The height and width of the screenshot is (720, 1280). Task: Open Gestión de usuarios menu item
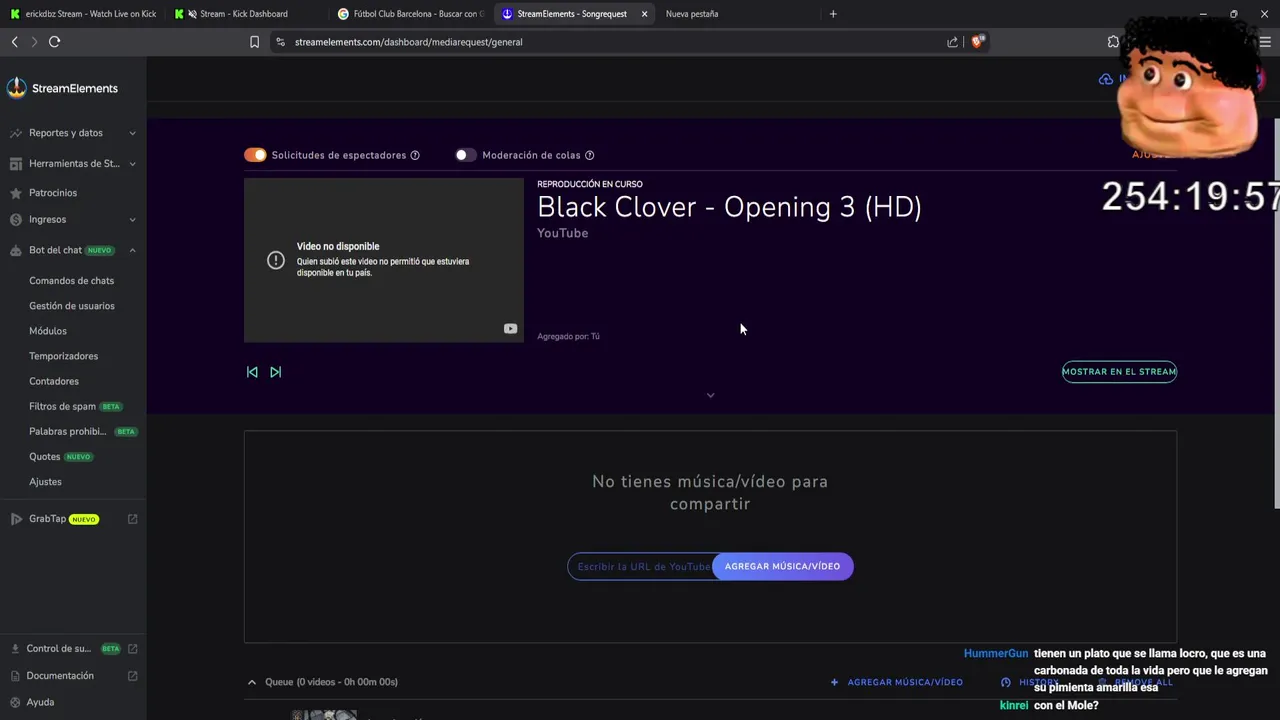tap(72, 306)
